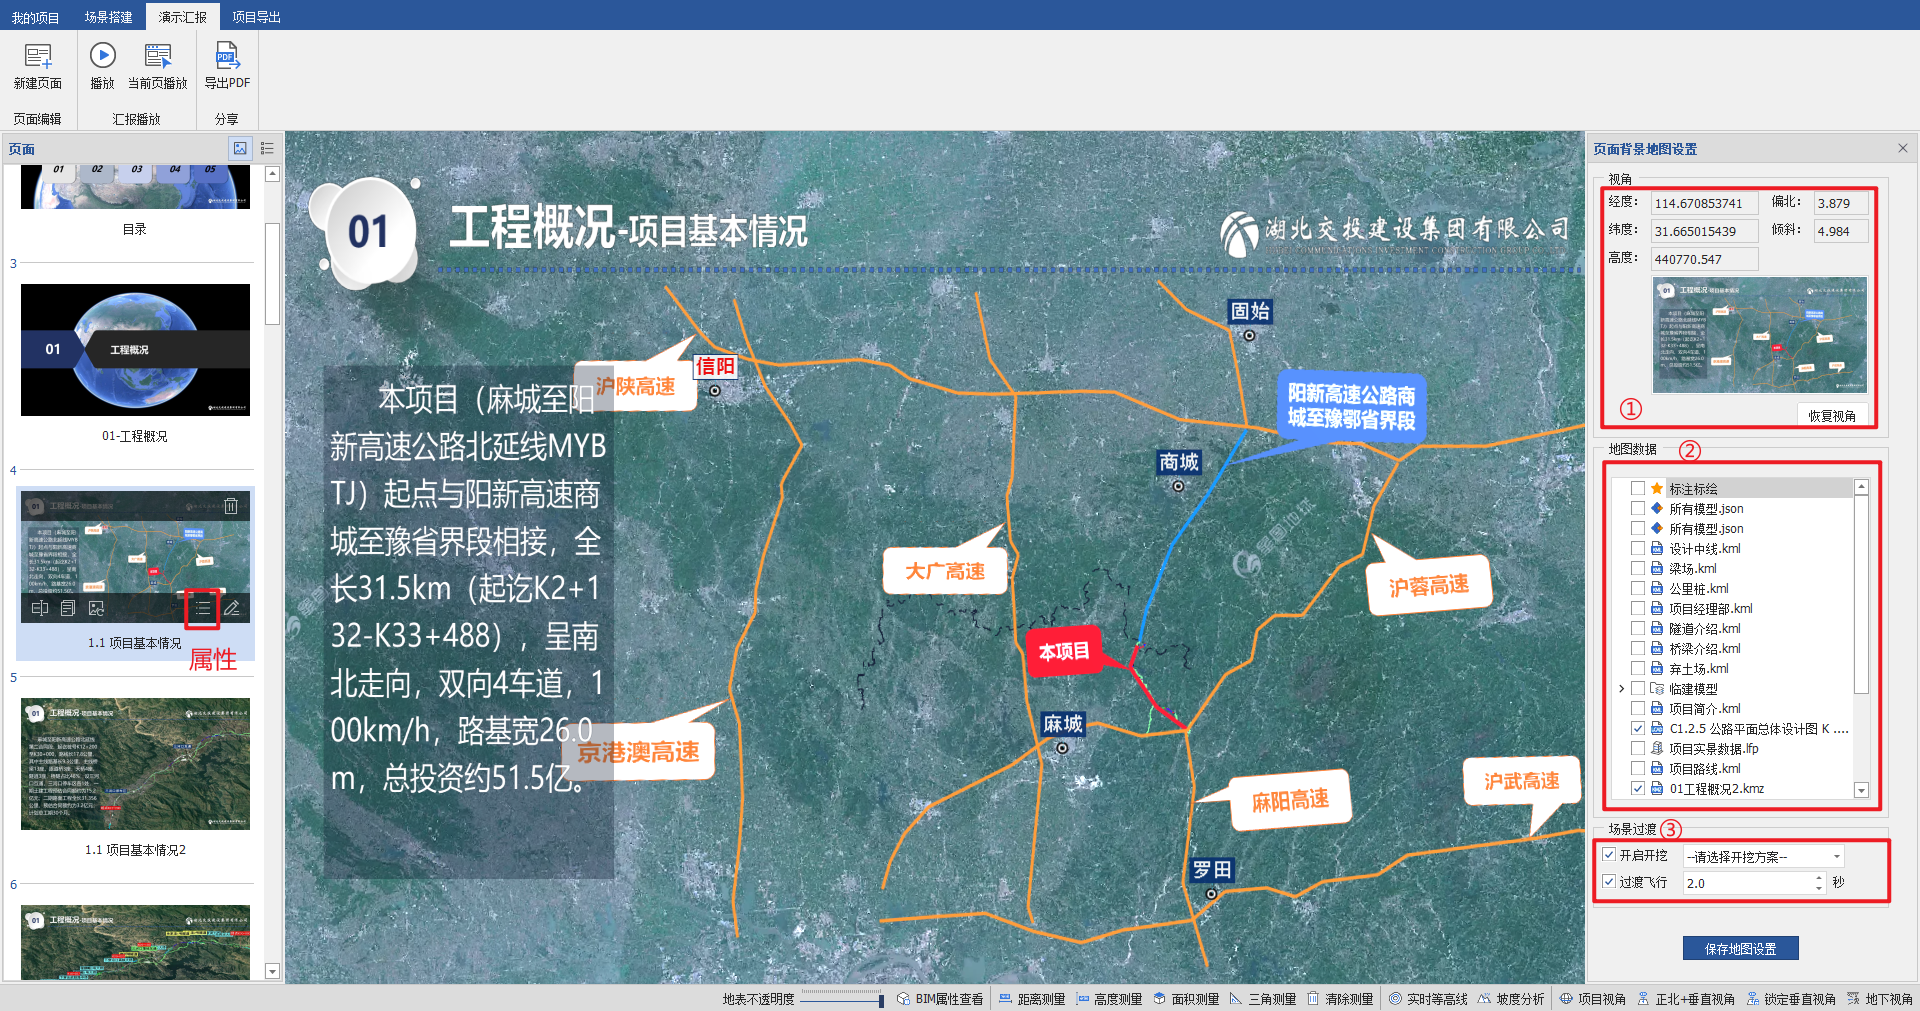Click the 保存地图设置 button
This screenshot has height=1011, width=1920.
point(1740,948)
